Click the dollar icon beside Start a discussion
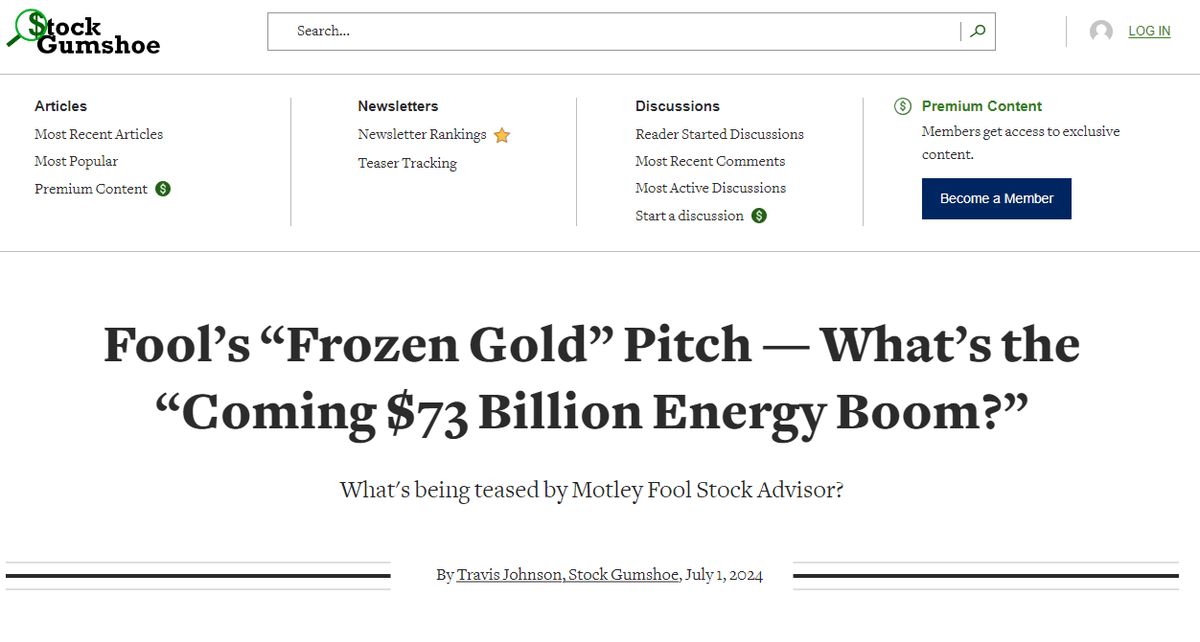 [759, 216]
